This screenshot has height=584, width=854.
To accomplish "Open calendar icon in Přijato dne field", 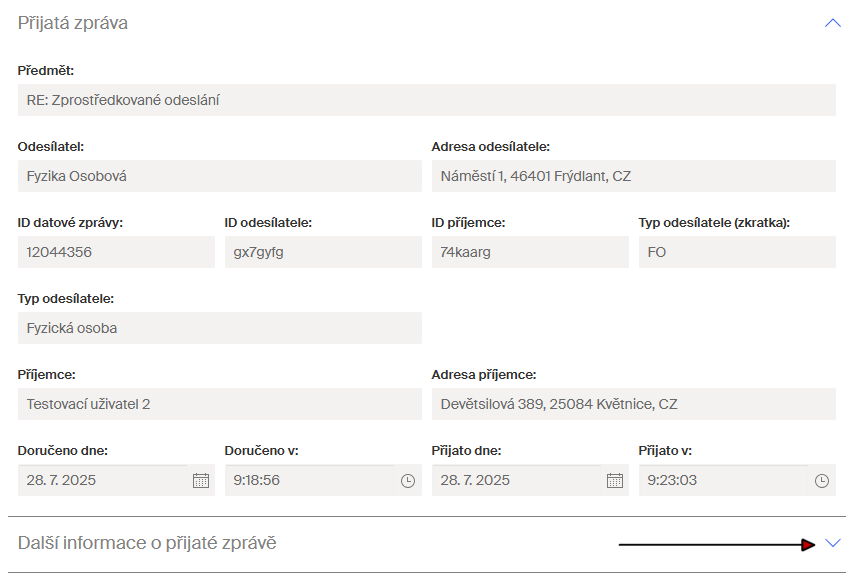I will click(x=615, y=481).
